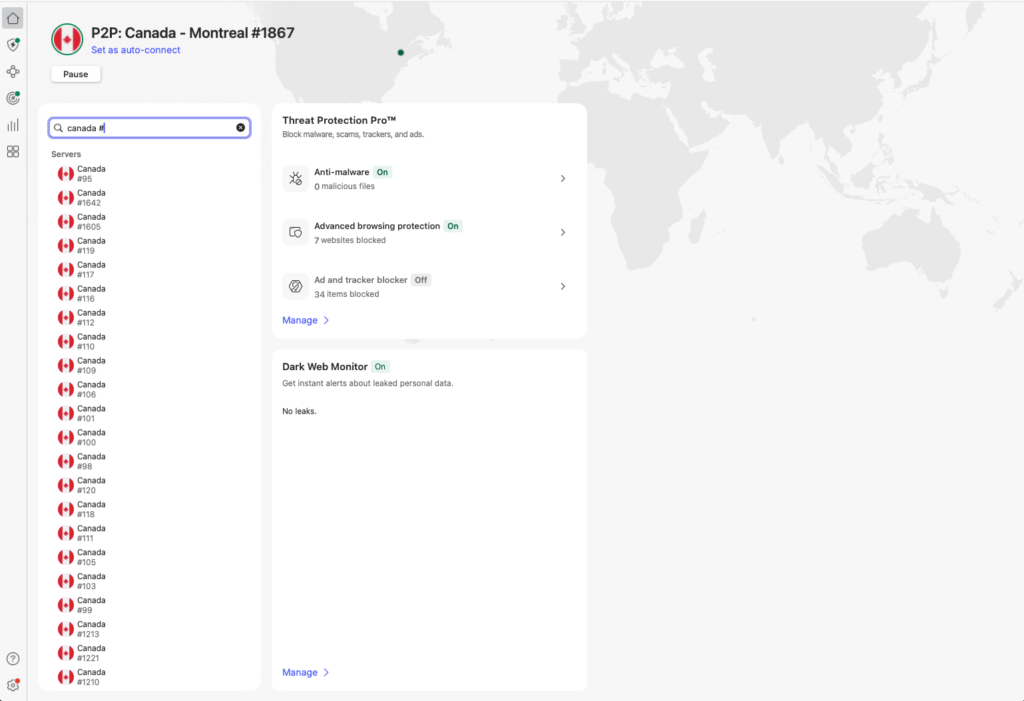This screenshot has width=1024, height=701.
Task: Expand the Anti-malware row chevron
Action: pyautogui.click(x=563, y=178)
